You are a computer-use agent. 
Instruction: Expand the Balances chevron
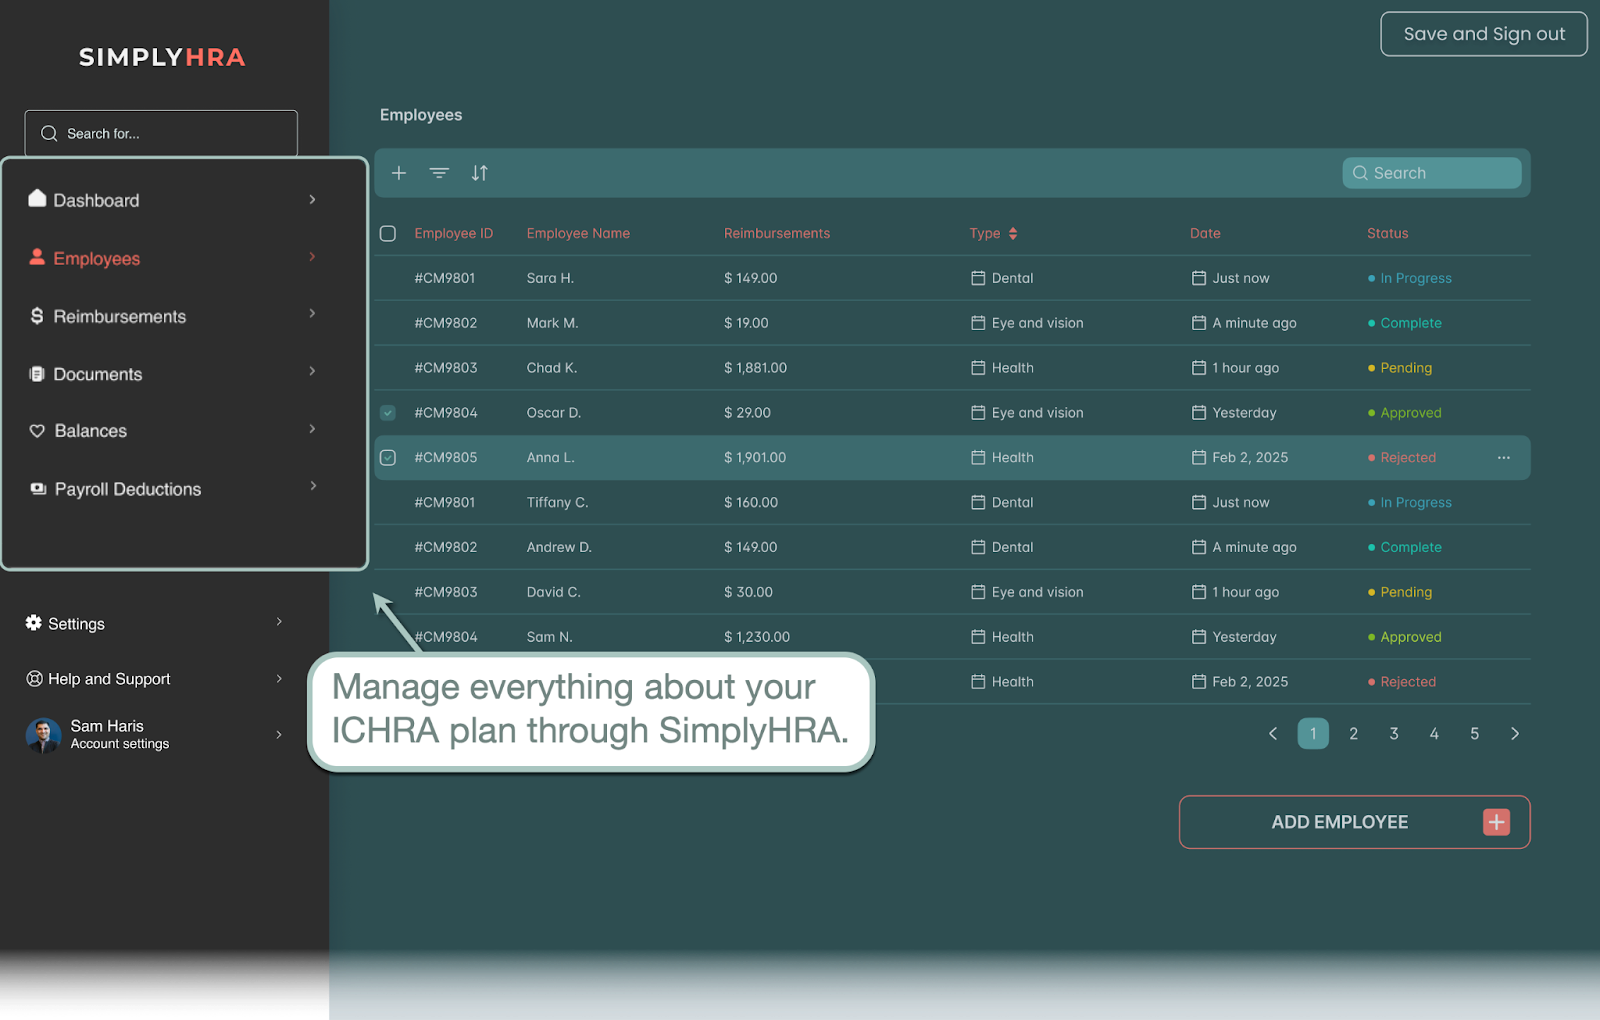312,429
